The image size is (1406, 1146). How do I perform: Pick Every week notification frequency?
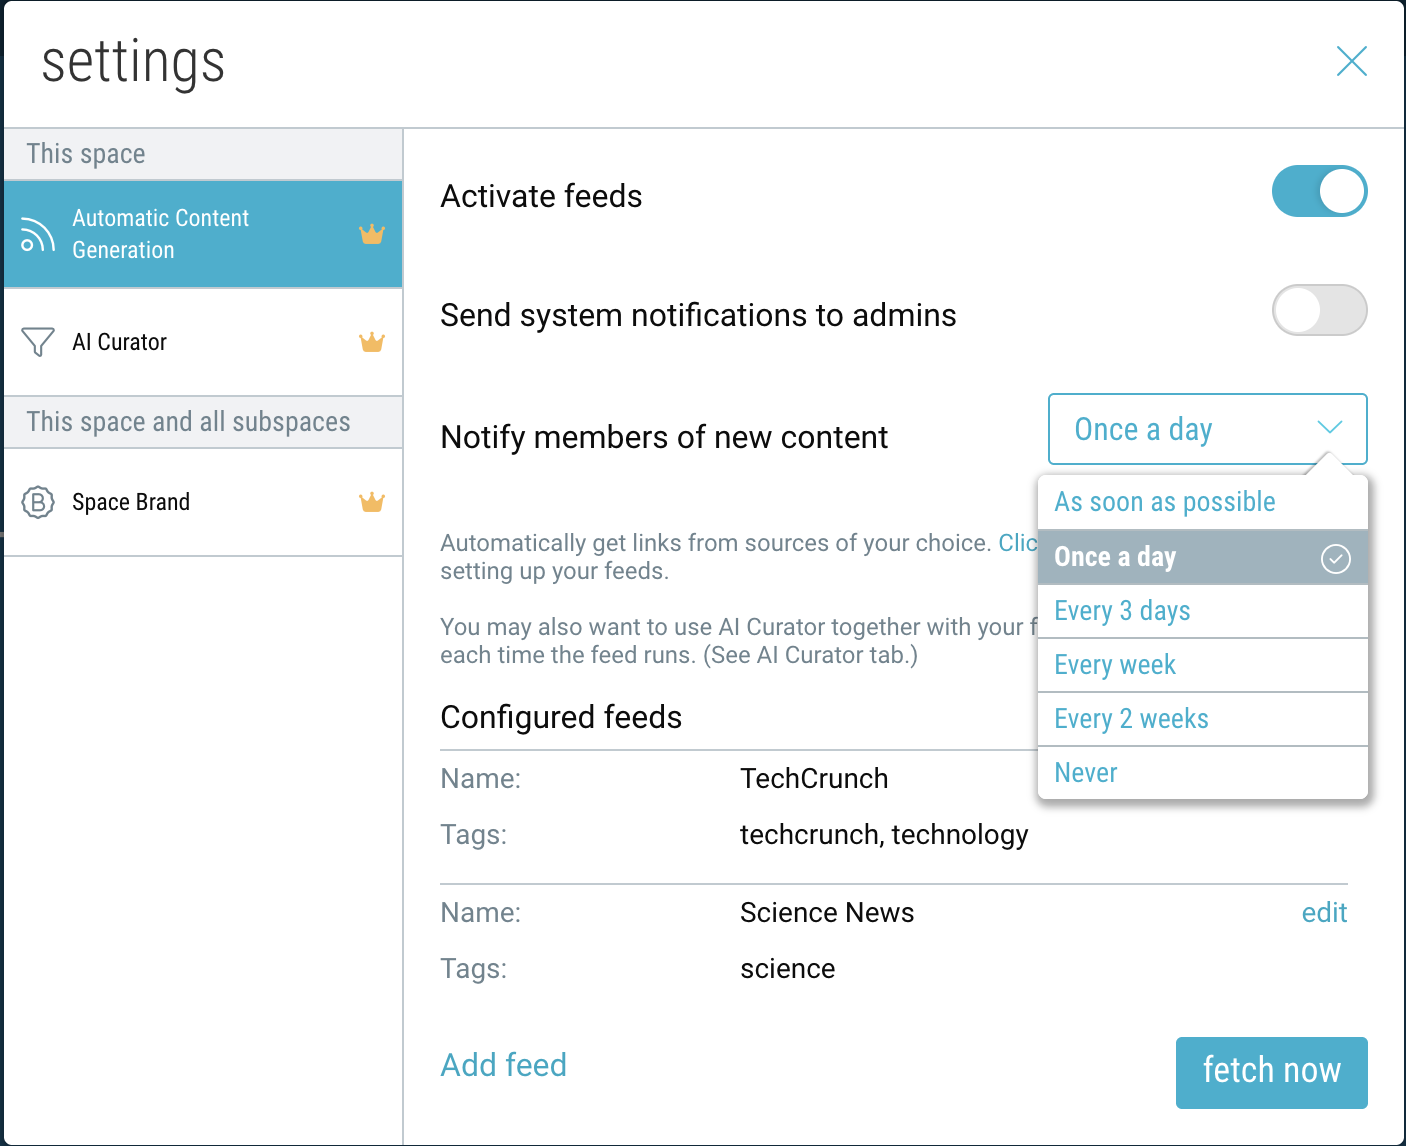click(x=1115, y=665)
